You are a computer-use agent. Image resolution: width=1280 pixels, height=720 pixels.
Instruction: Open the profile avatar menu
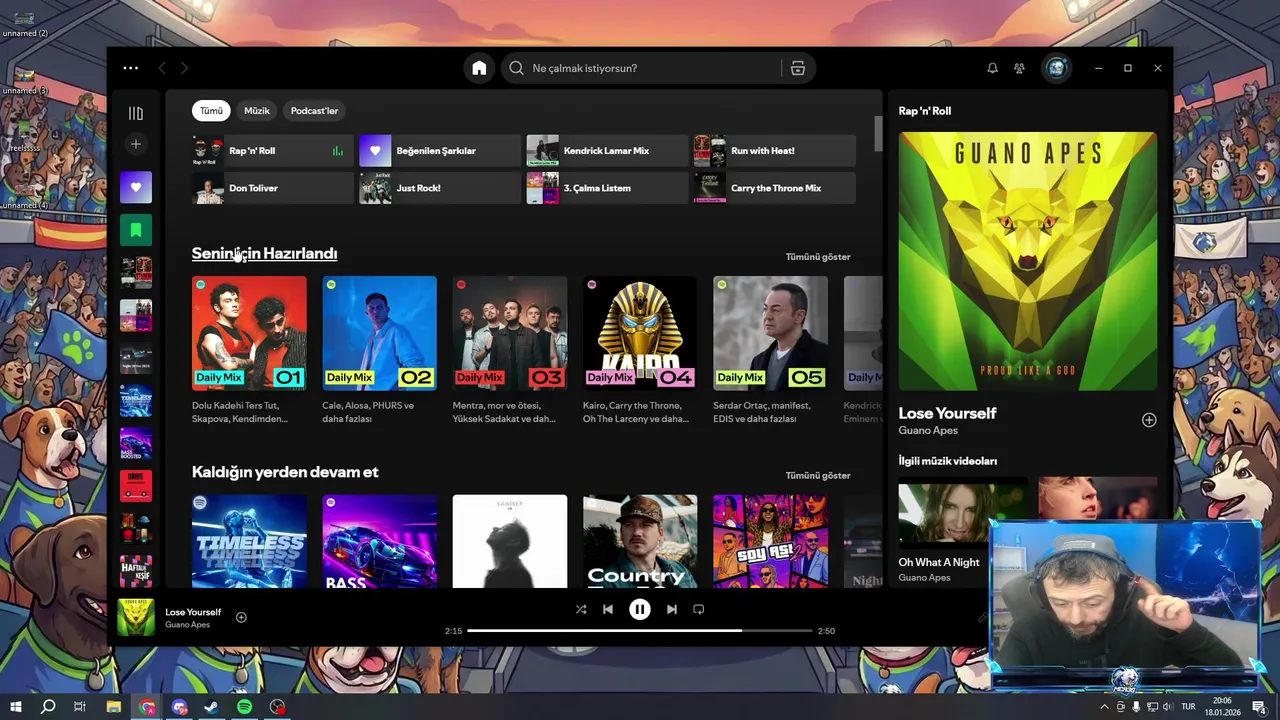(x=1057, y=68)
